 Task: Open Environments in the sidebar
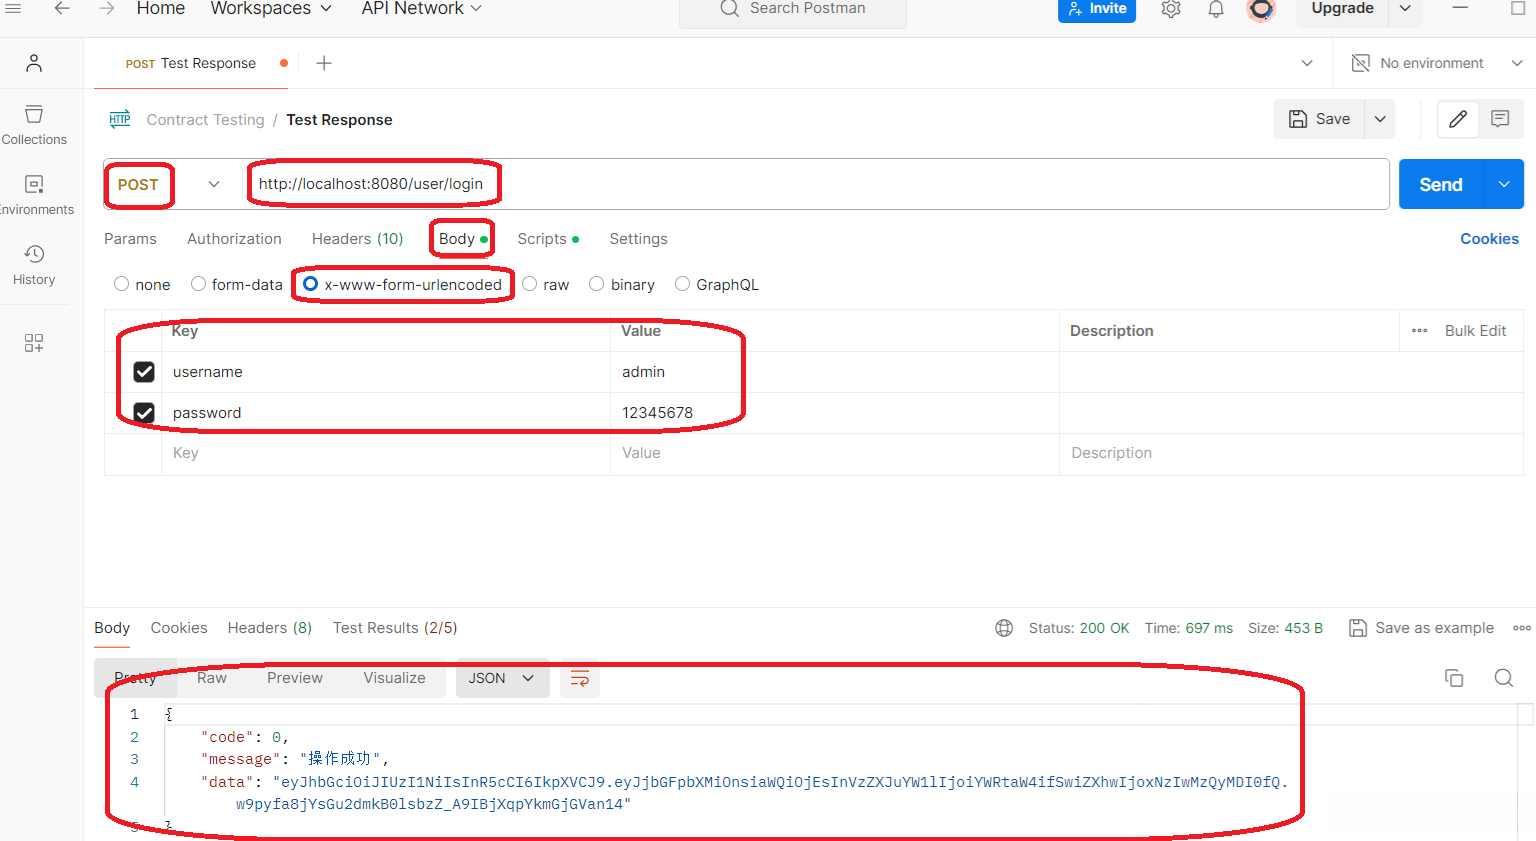click(34, 195)
